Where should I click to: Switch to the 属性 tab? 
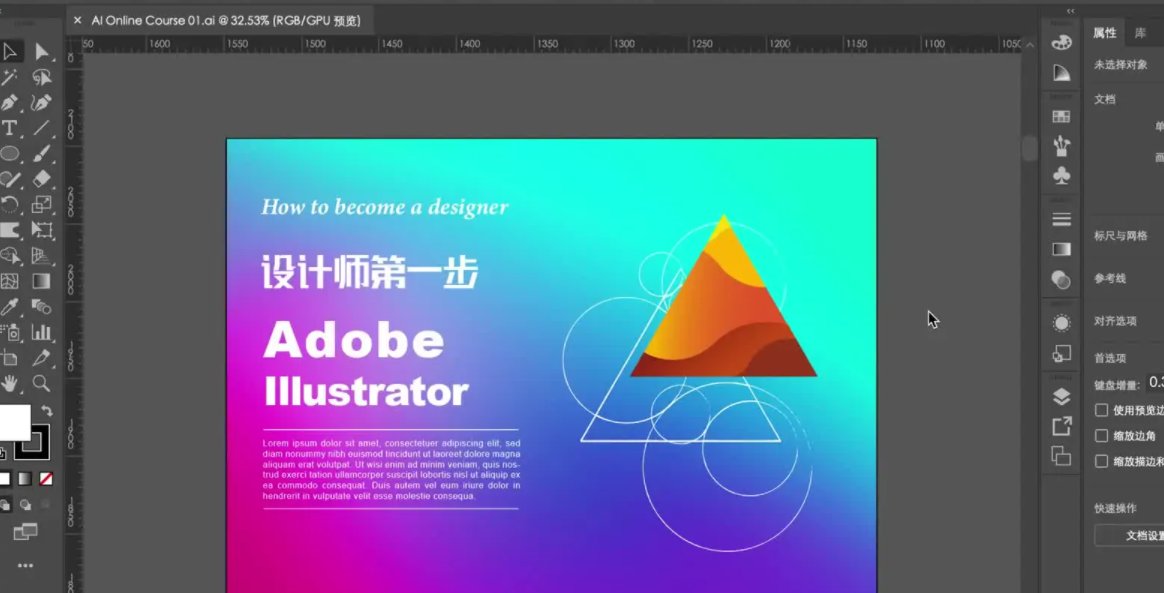pyautogui.click(x=1104, y=33)
